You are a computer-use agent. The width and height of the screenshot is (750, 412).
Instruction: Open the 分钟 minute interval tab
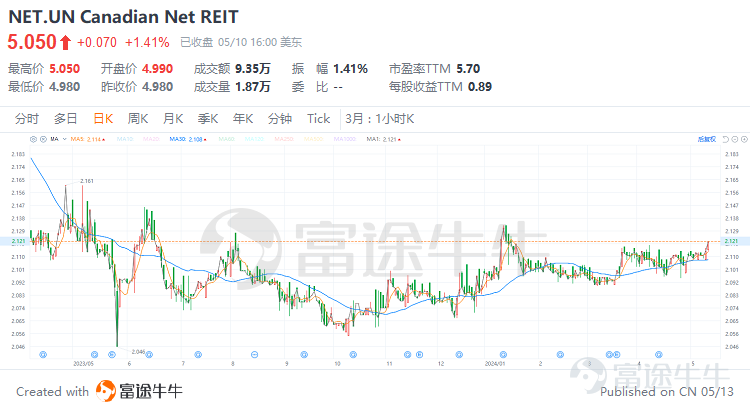click(x=280, y=119)
